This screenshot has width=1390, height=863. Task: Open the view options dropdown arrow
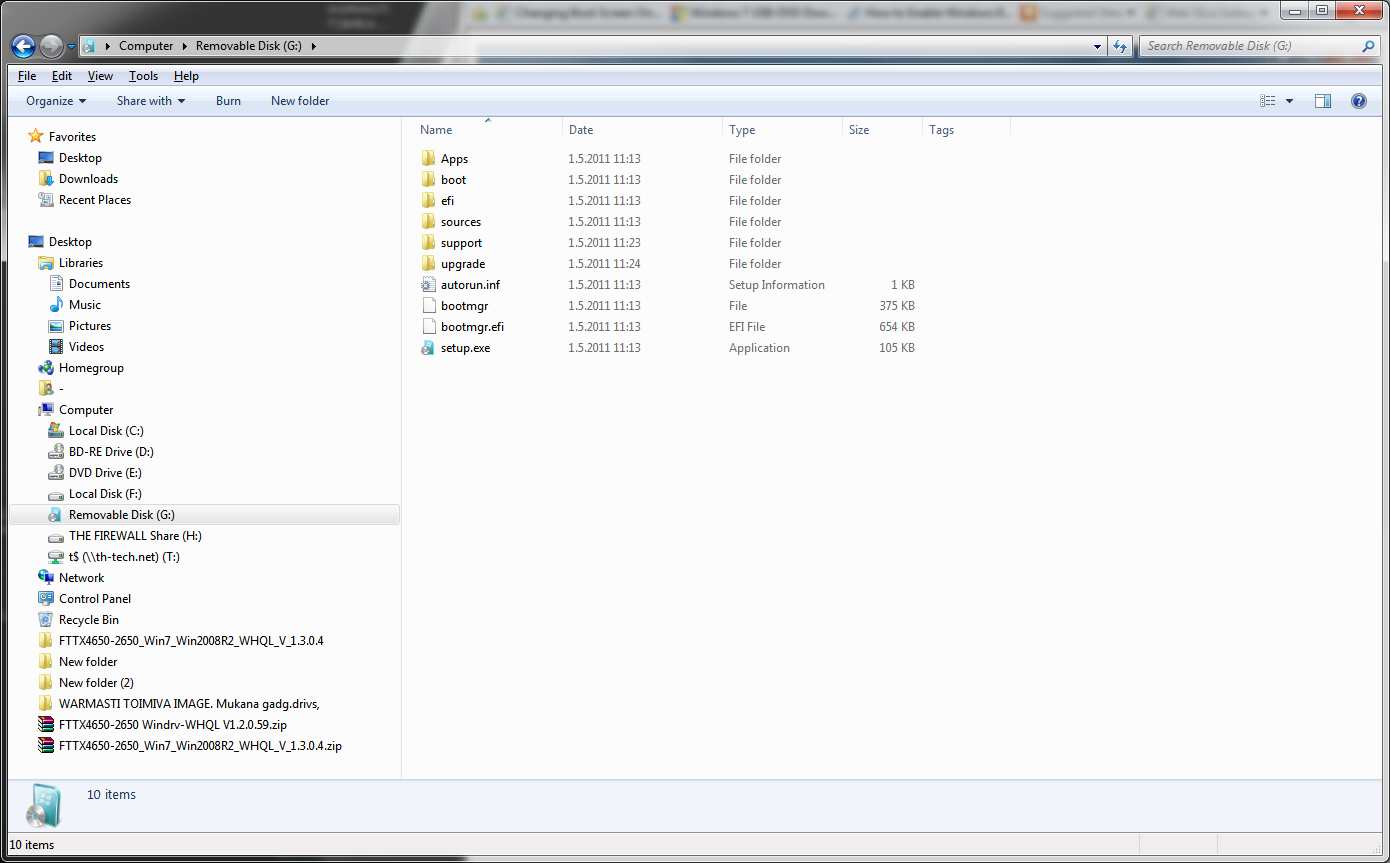coord(1289,101)
